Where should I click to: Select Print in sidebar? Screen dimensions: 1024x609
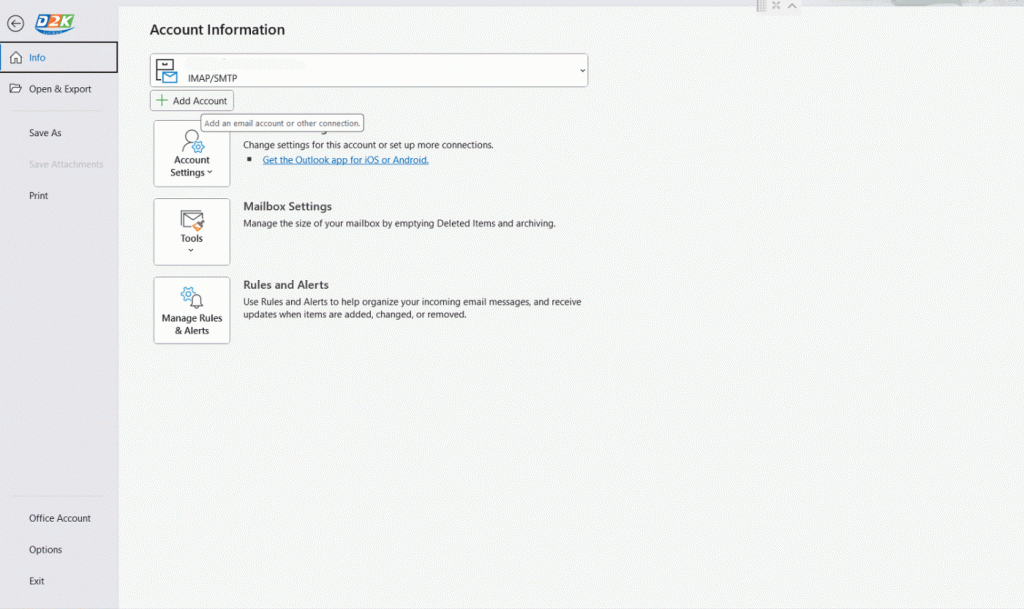(39, 195)
